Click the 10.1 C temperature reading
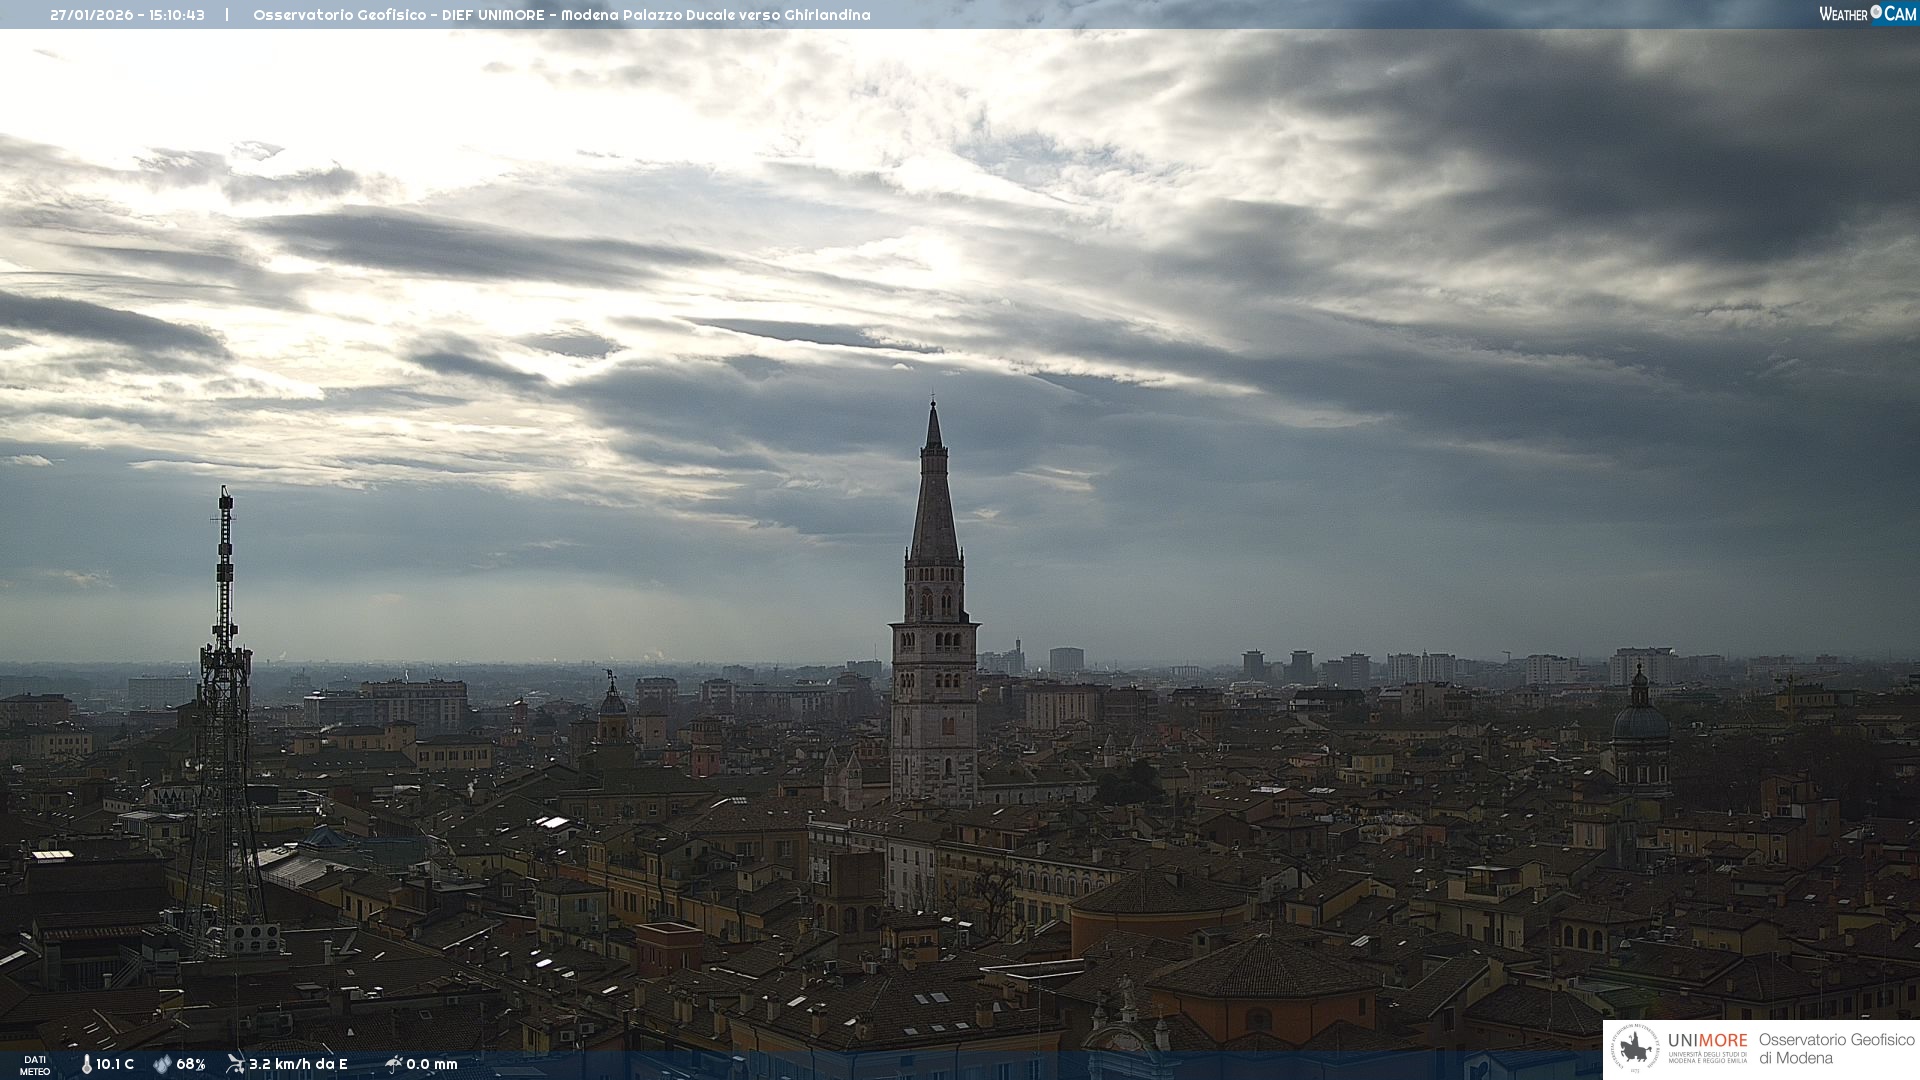1920x1080 pixels. [115, 1064]
